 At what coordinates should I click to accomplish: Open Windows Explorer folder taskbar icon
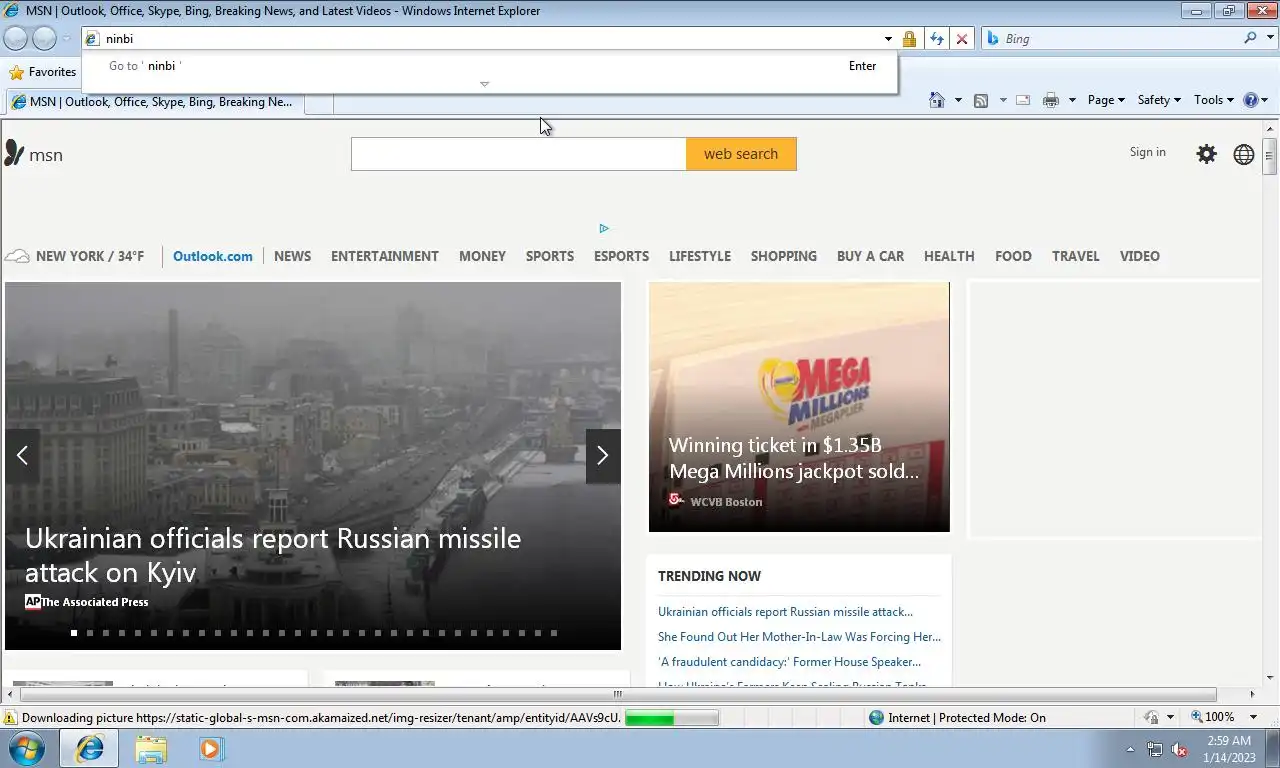(x=151, y=748)
